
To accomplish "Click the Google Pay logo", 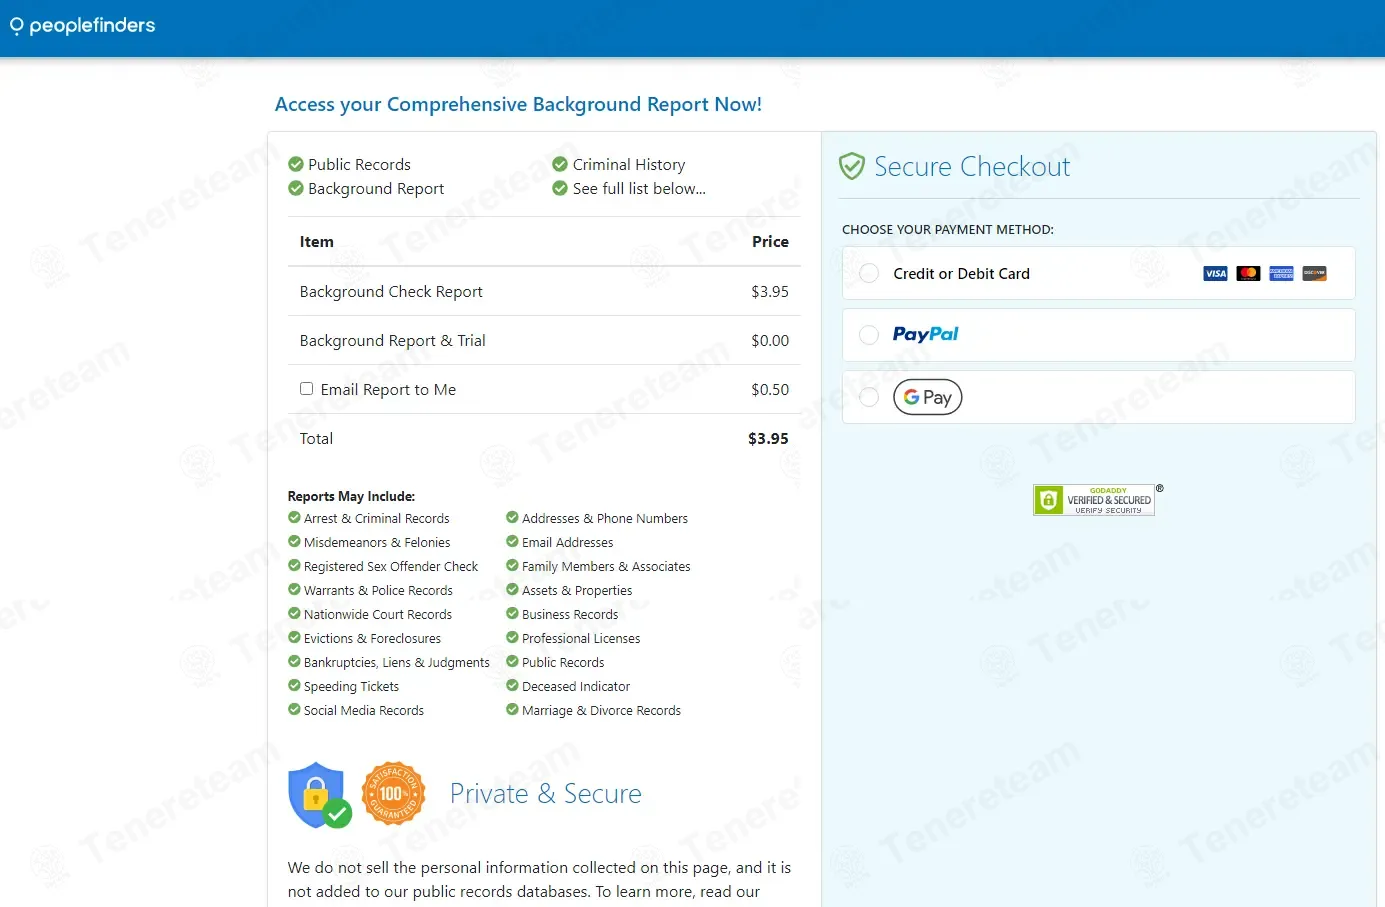I will (928, 397).
